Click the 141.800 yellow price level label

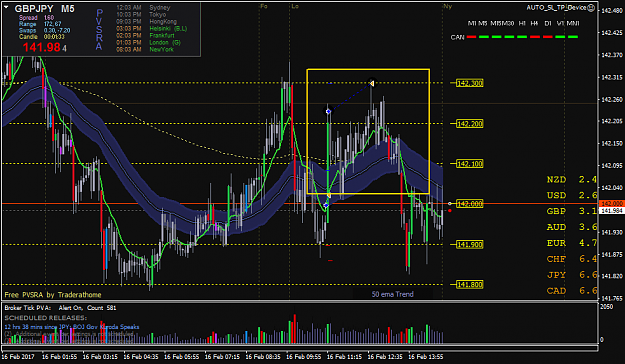[470, 285]
